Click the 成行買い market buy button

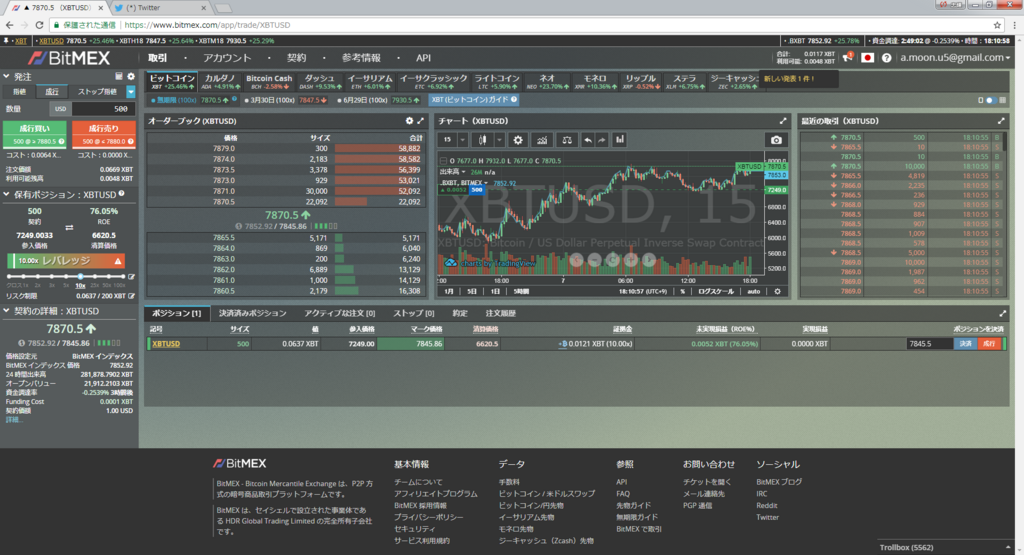click(x=35, y=135)
